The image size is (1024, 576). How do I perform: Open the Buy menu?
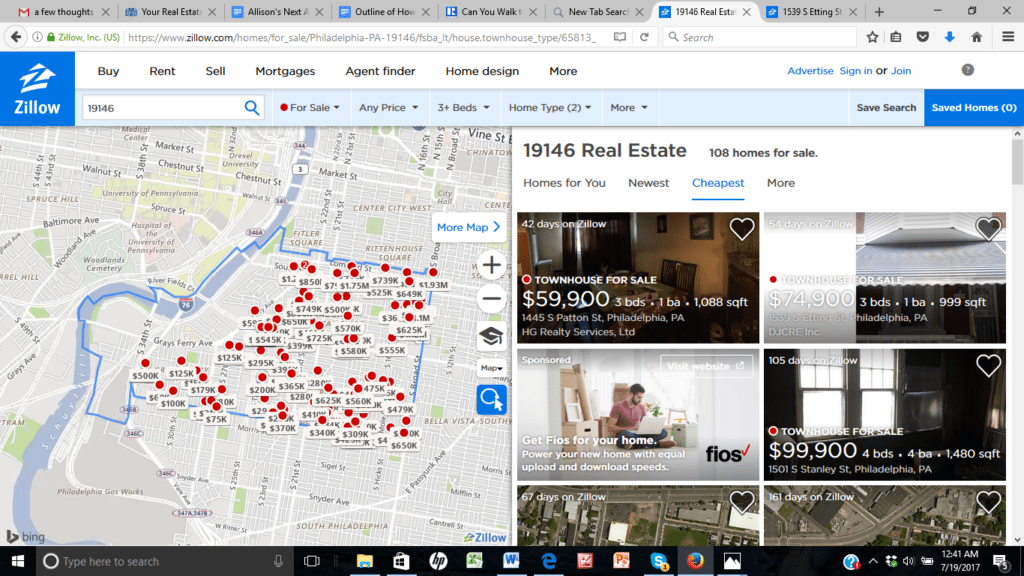[108, 71]
